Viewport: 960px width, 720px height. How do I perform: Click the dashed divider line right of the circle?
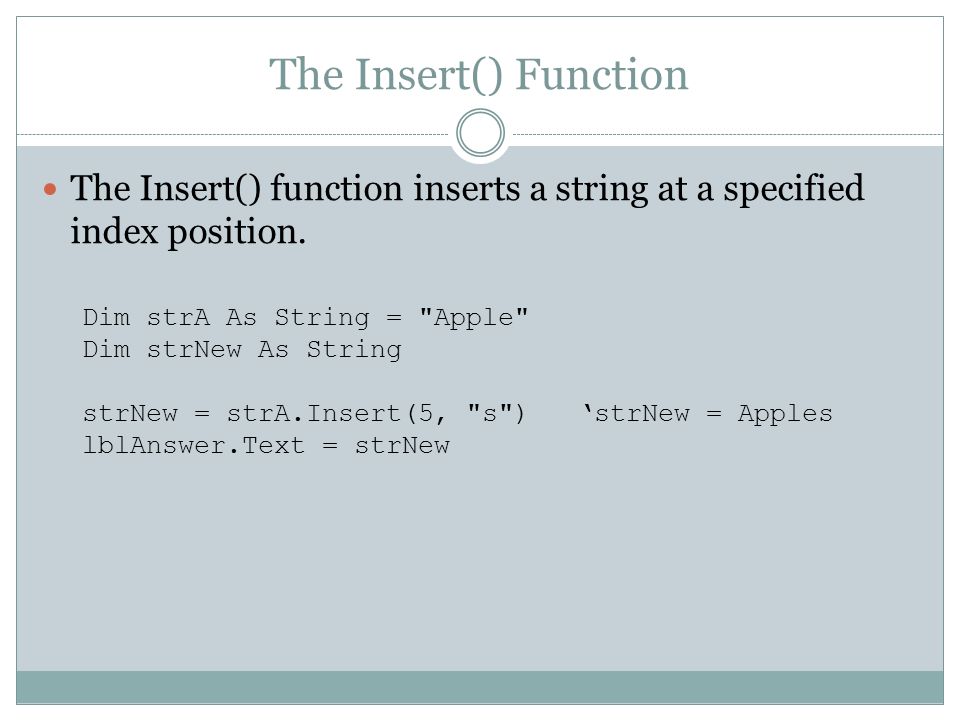tap(728, 134)
